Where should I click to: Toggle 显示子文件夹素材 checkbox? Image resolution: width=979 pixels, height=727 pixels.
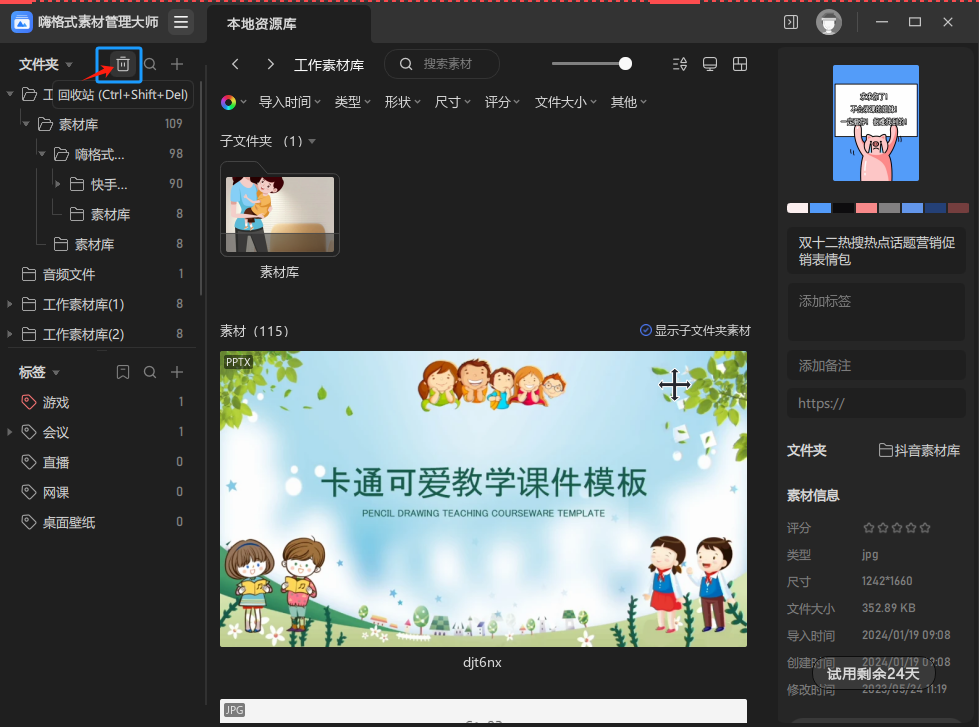point(646,330)
